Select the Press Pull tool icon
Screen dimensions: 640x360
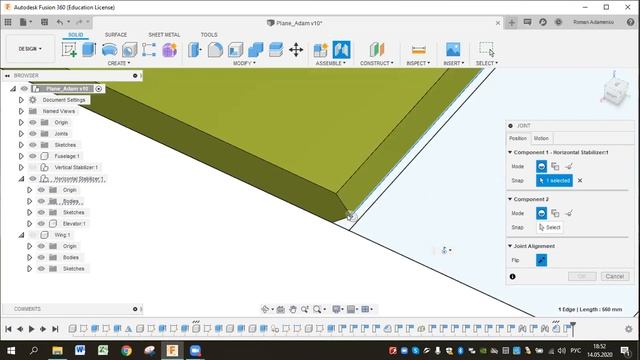tap(195, 50)
